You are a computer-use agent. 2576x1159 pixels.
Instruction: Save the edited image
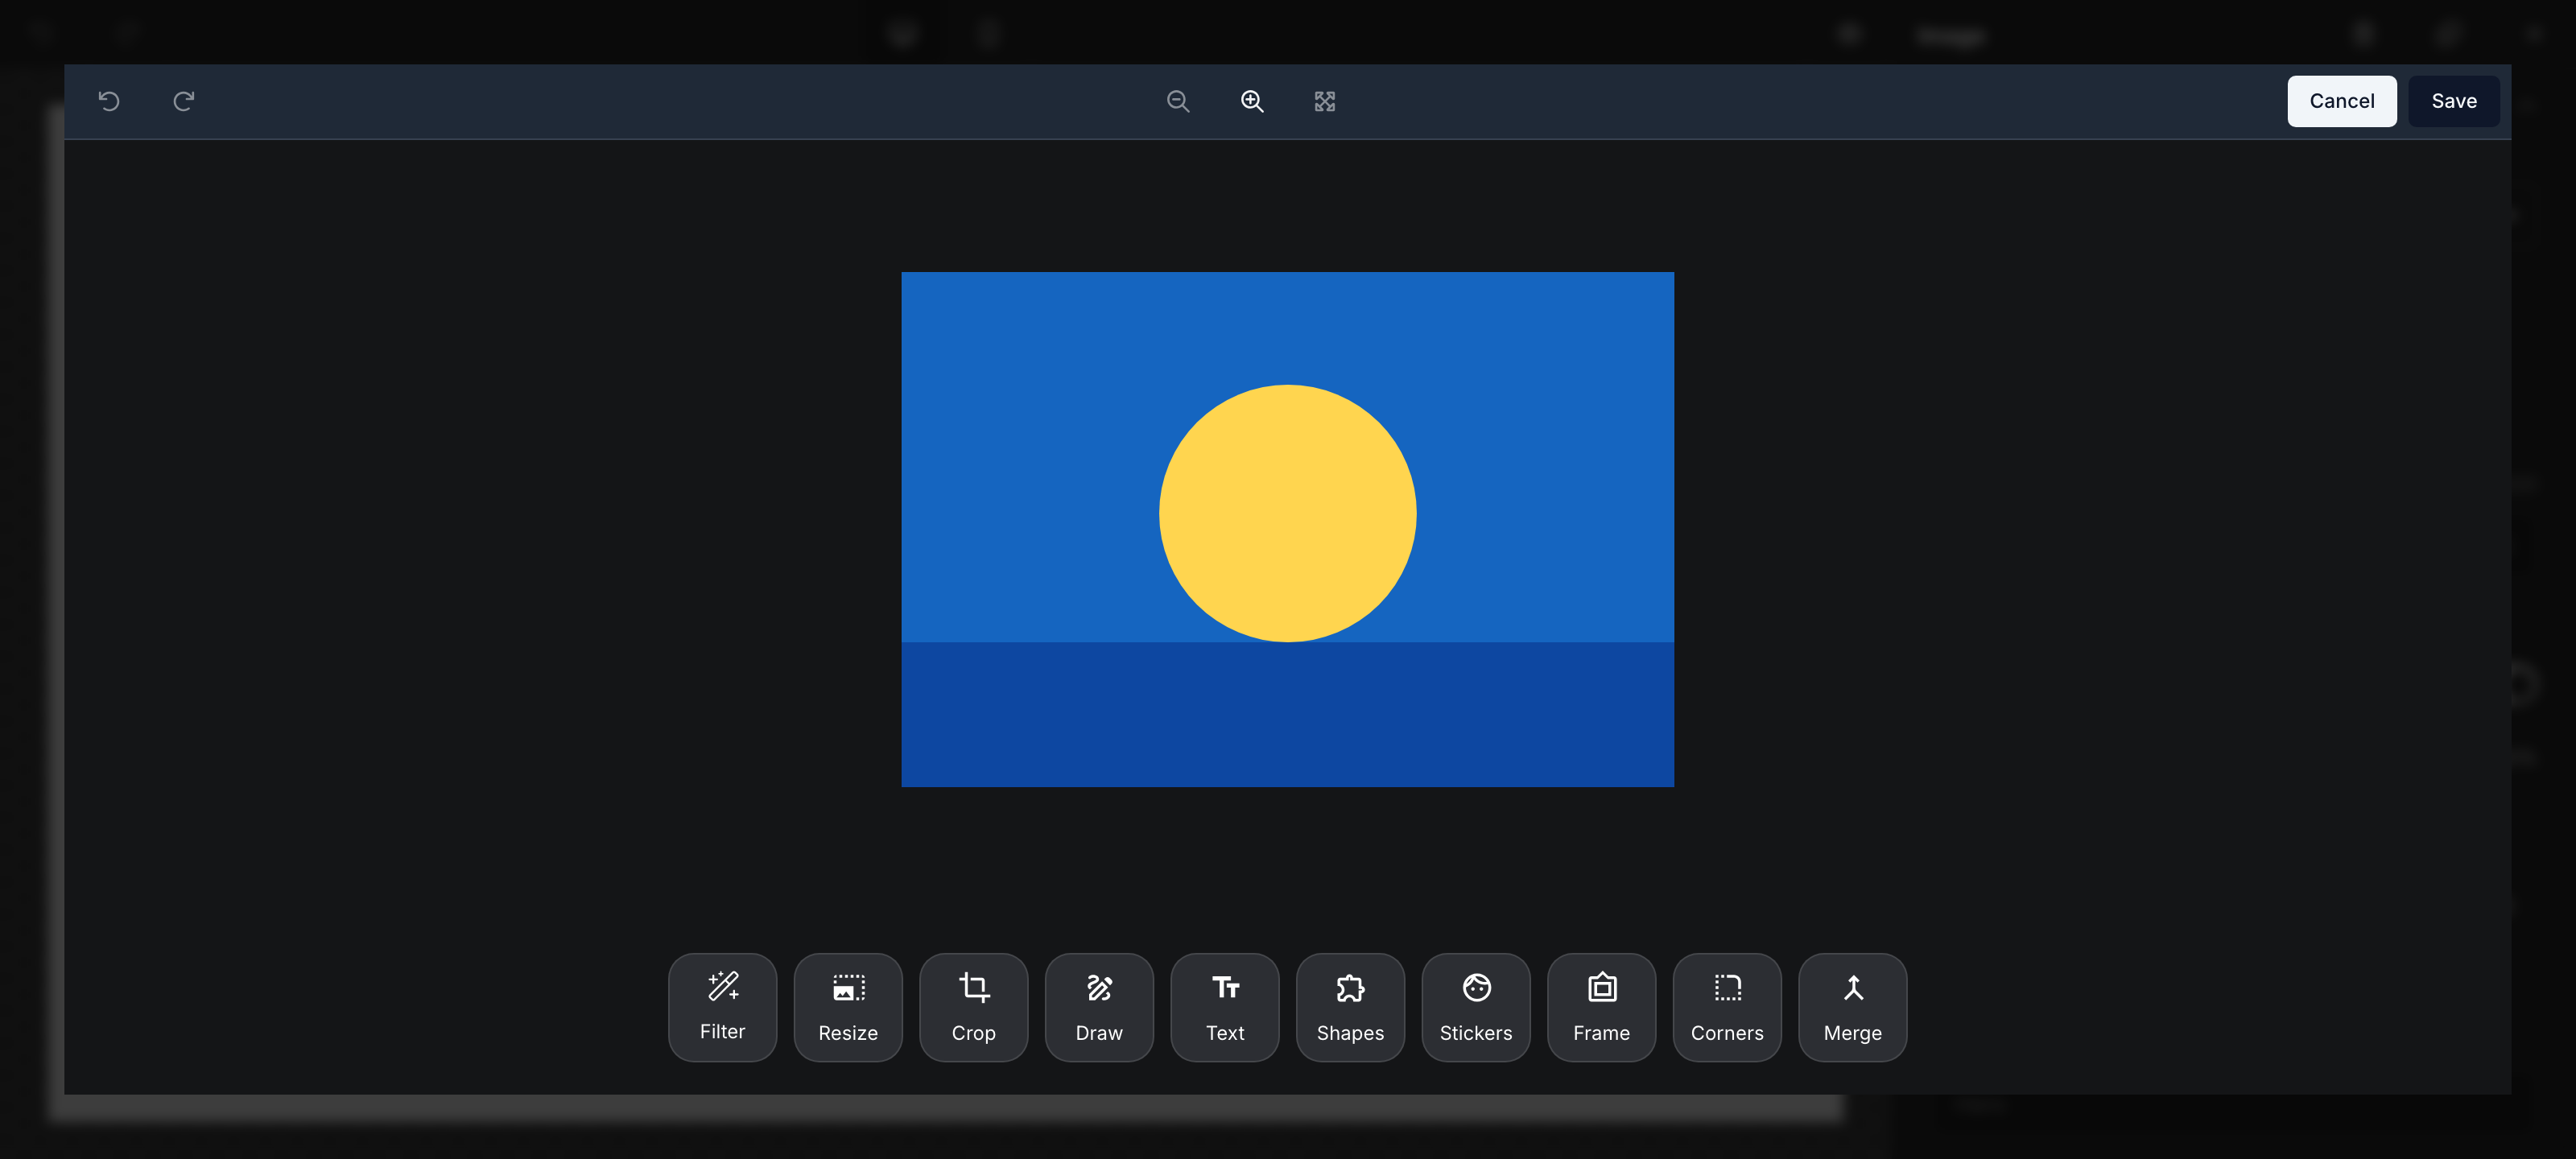2454,101
